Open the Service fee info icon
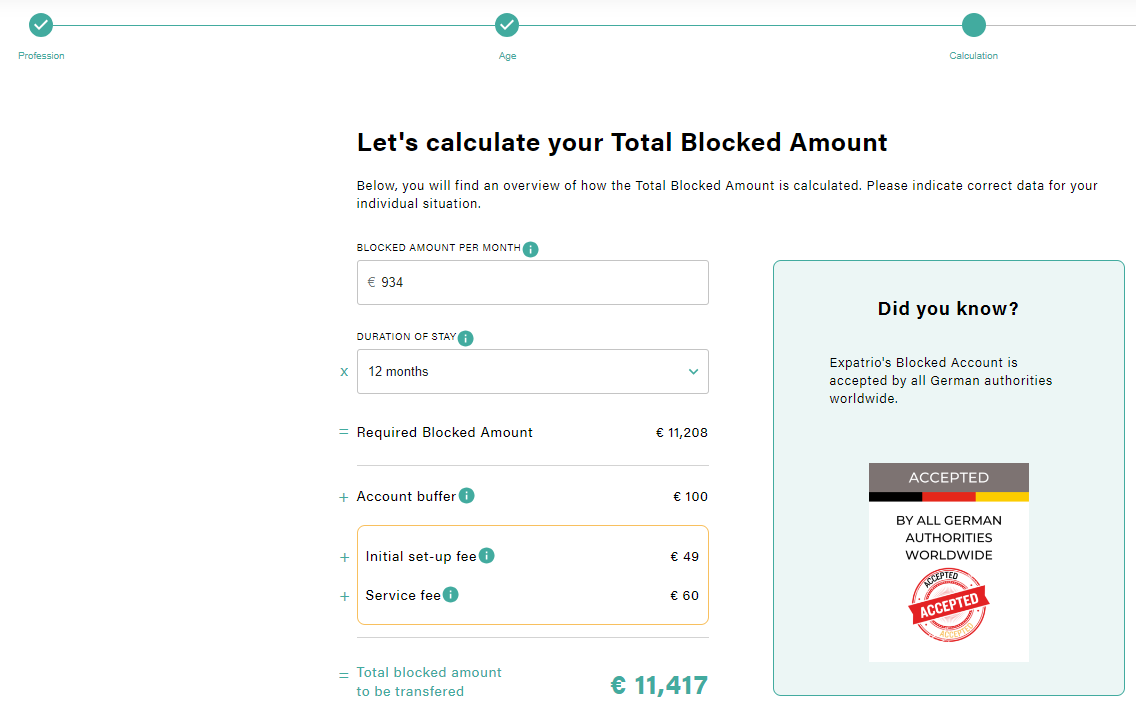The height and width of the screenshot is (714, 1136). [451, 595]
